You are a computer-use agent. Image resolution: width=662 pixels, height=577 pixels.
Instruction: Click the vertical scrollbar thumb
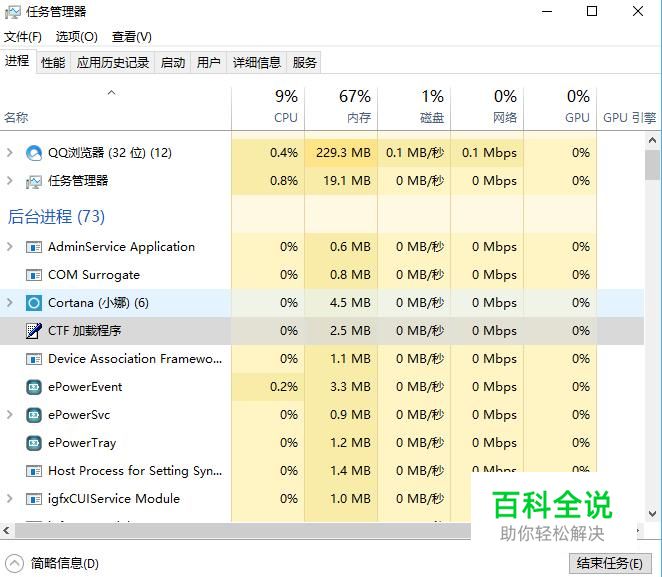click(652, 165)
